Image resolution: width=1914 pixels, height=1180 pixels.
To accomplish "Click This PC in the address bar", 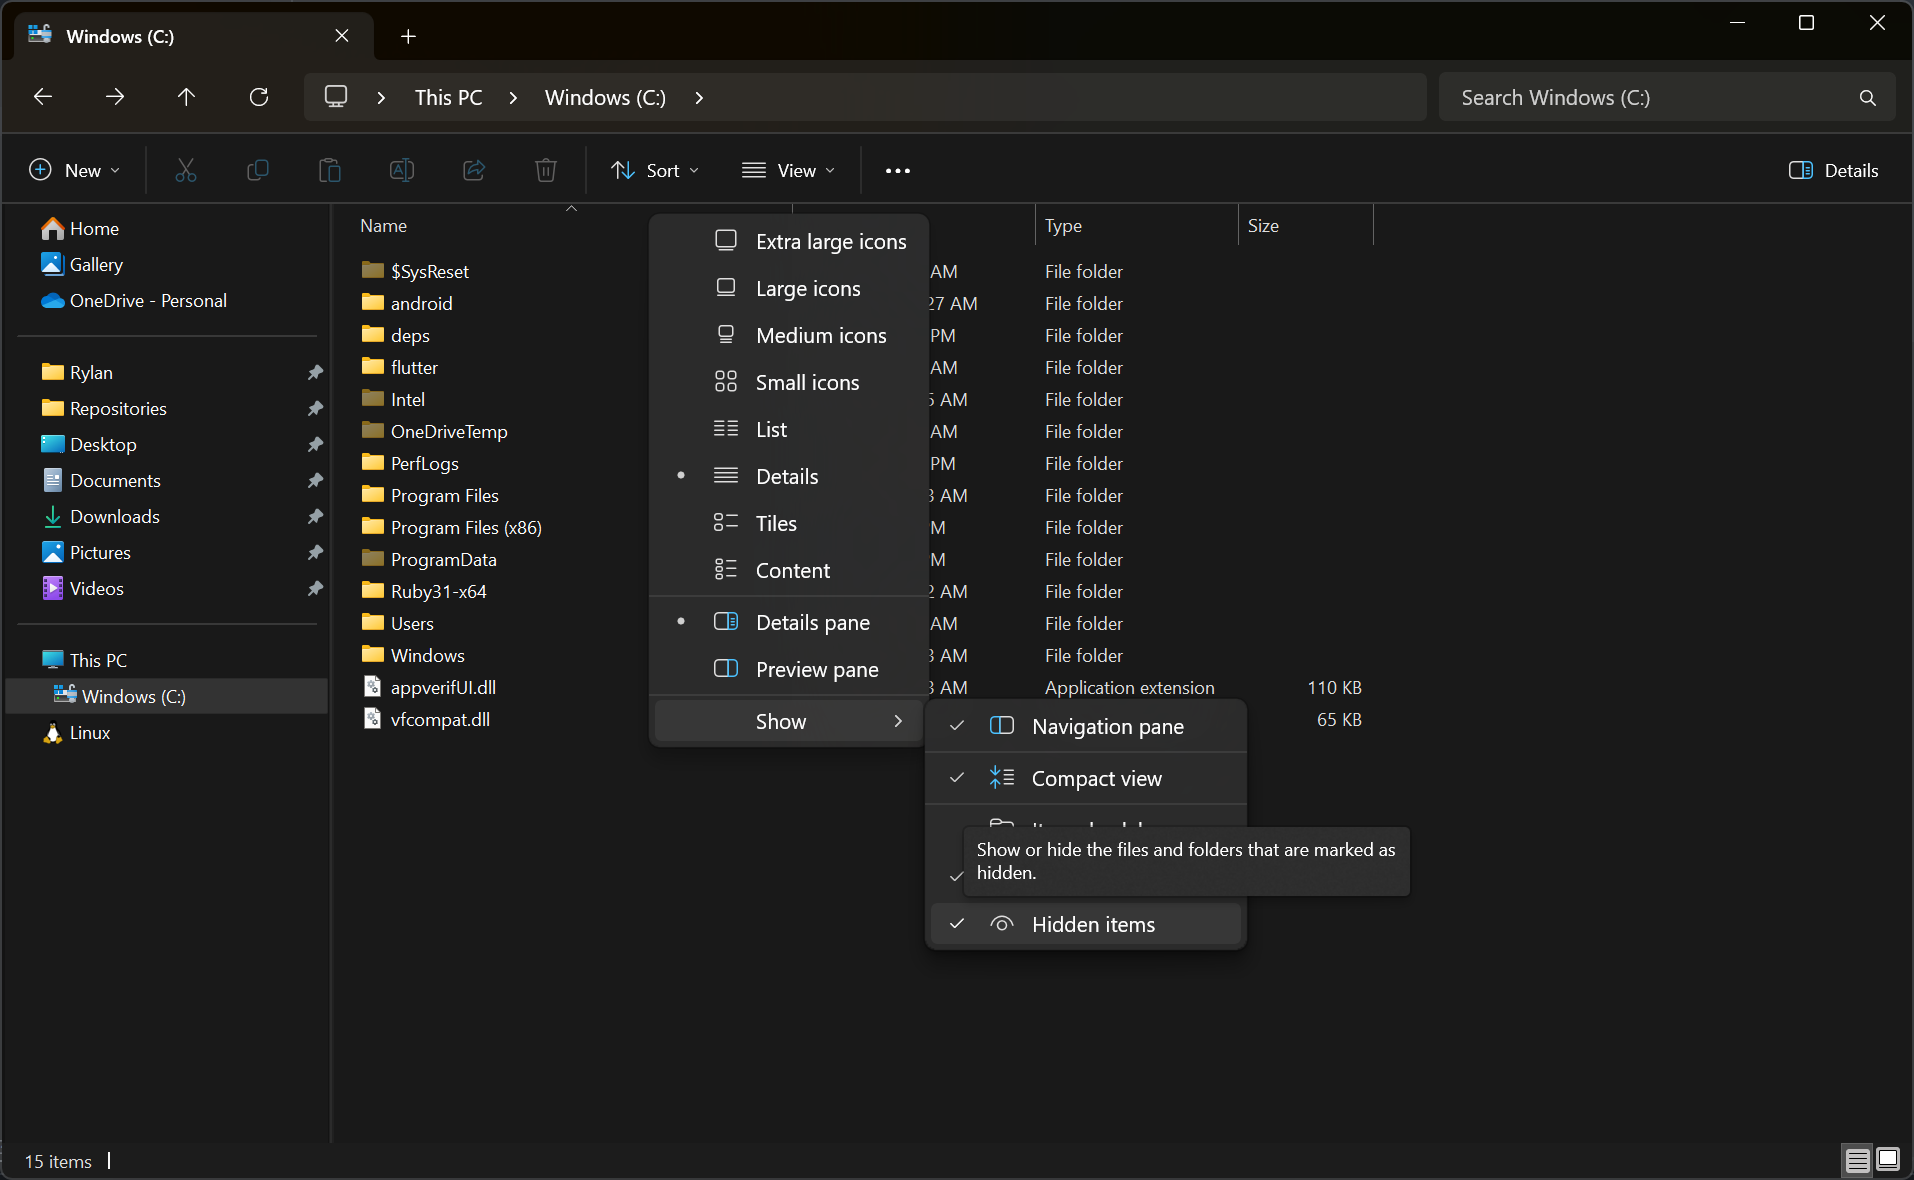I will tap(449, 98).
